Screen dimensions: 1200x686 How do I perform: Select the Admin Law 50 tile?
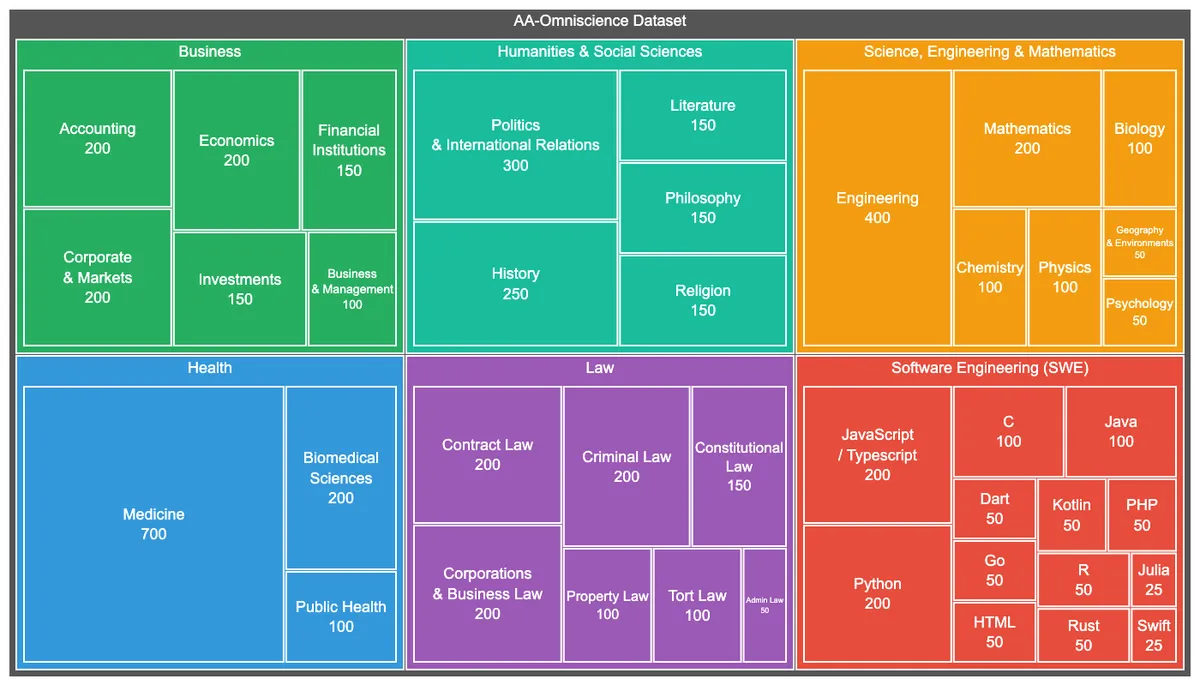click(764, 605)
